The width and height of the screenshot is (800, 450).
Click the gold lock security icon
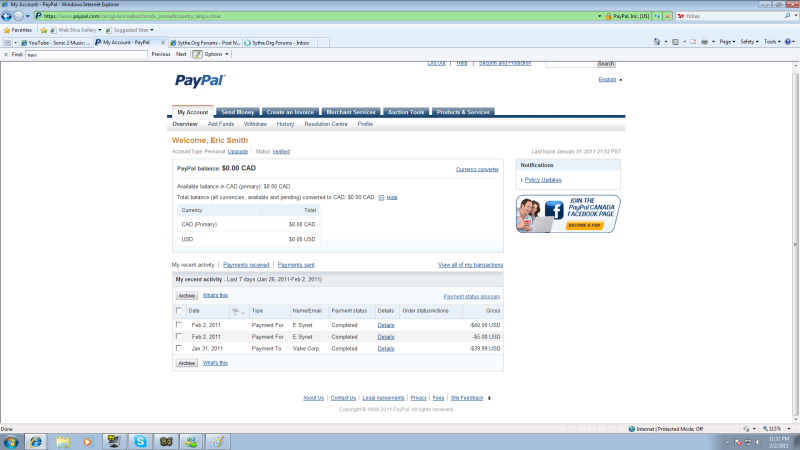(608, 16)
